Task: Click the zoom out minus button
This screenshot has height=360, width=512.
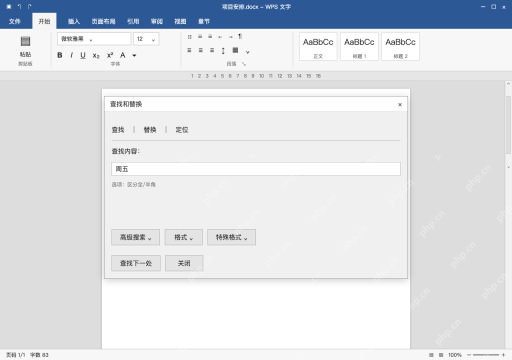Action: coord(469,355)
